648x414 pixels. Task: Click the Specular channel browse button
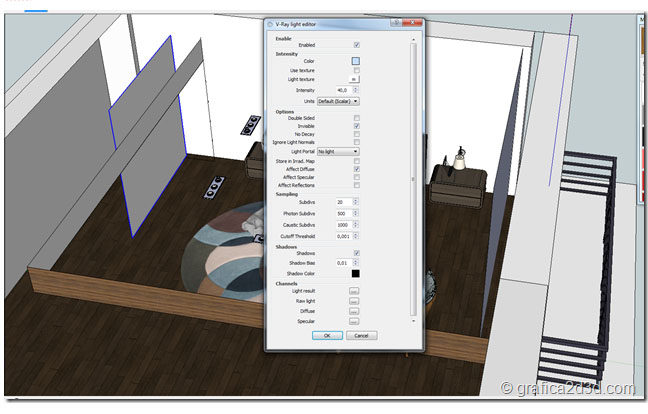[354, 321]
